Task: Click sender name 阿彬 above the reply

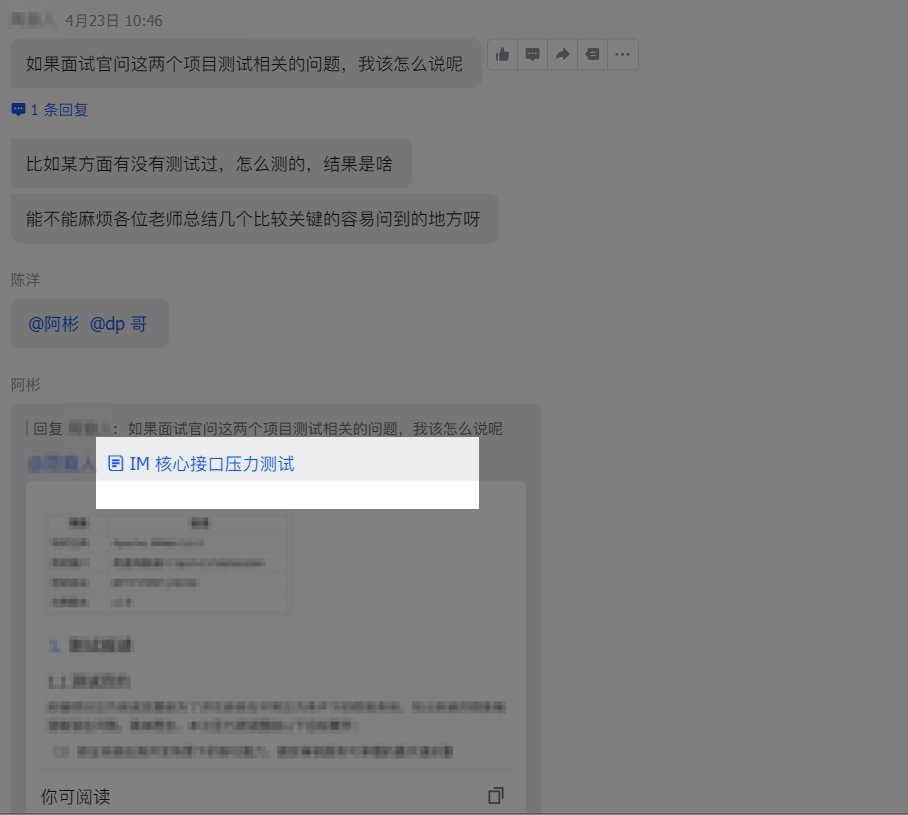Action: (x=25, y=385)
